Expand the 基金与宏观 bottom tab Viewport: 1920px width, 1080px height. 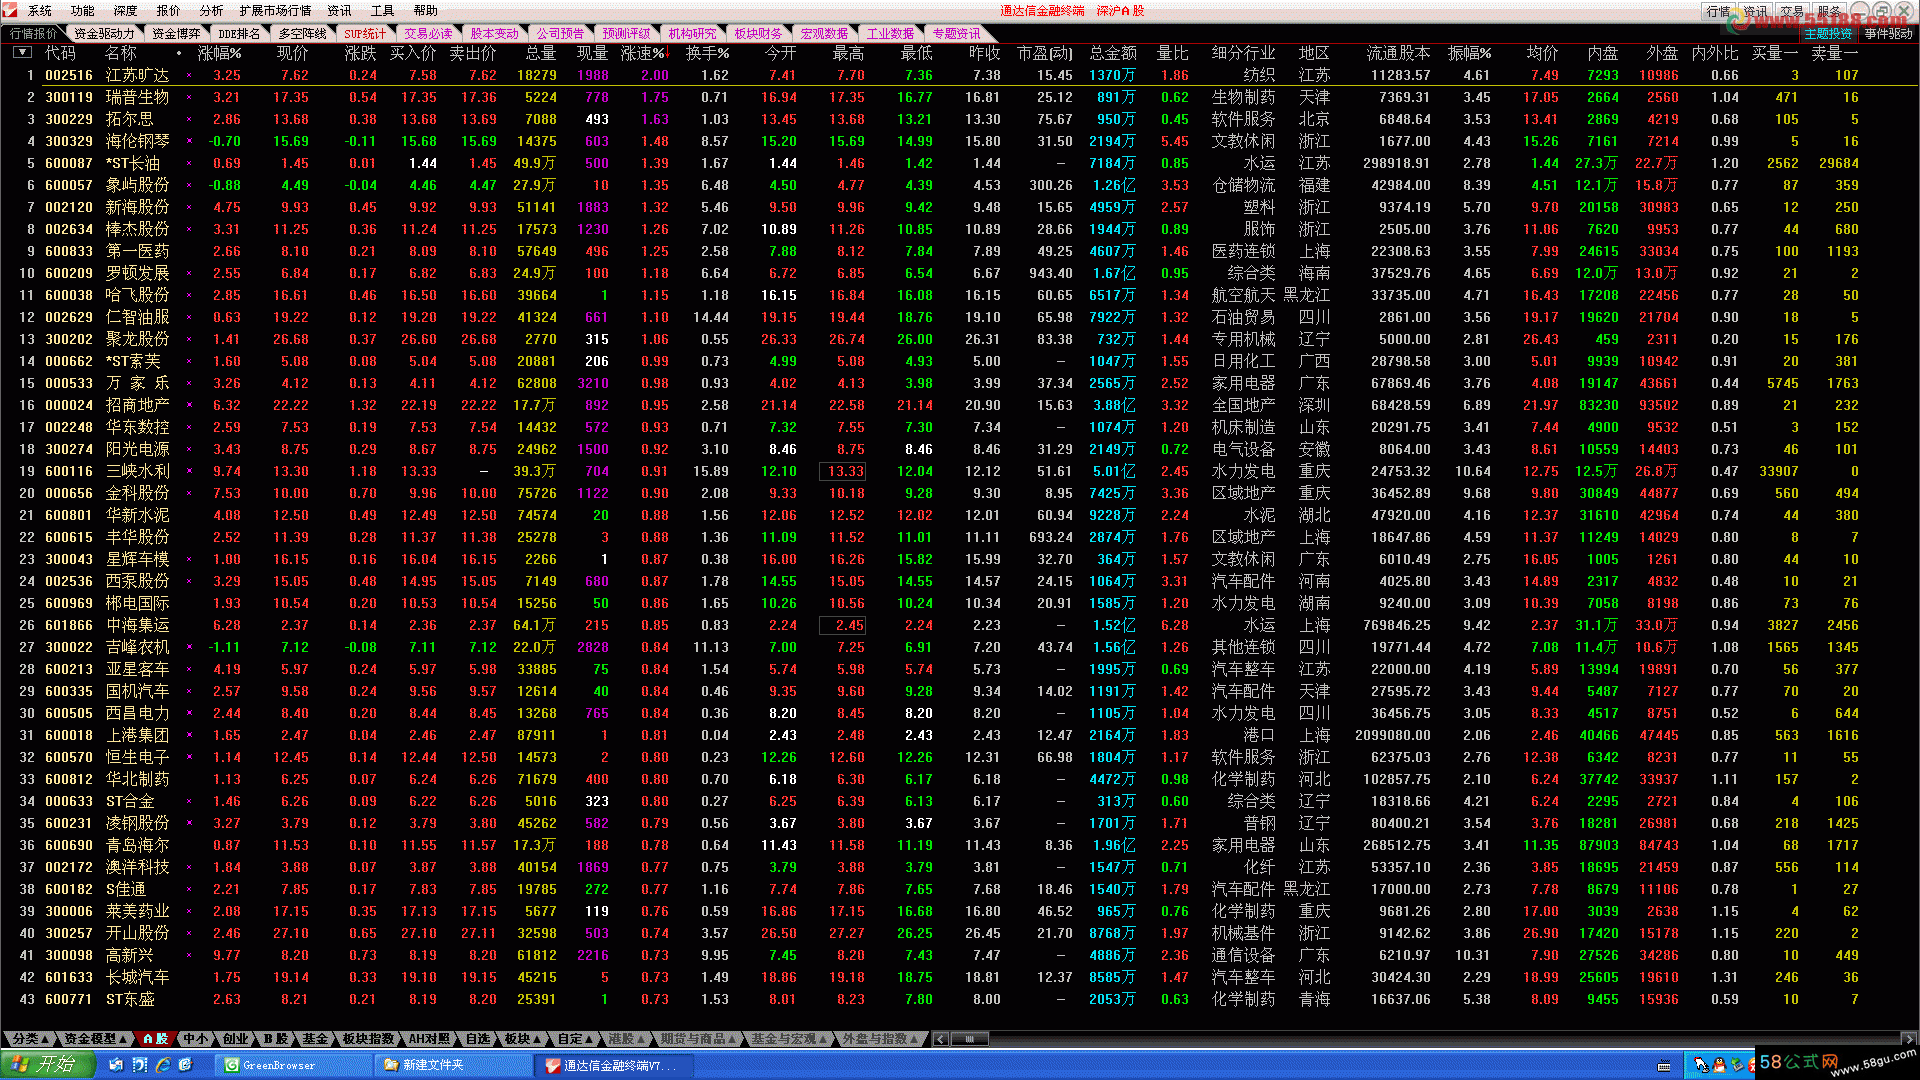(789, 1039)
